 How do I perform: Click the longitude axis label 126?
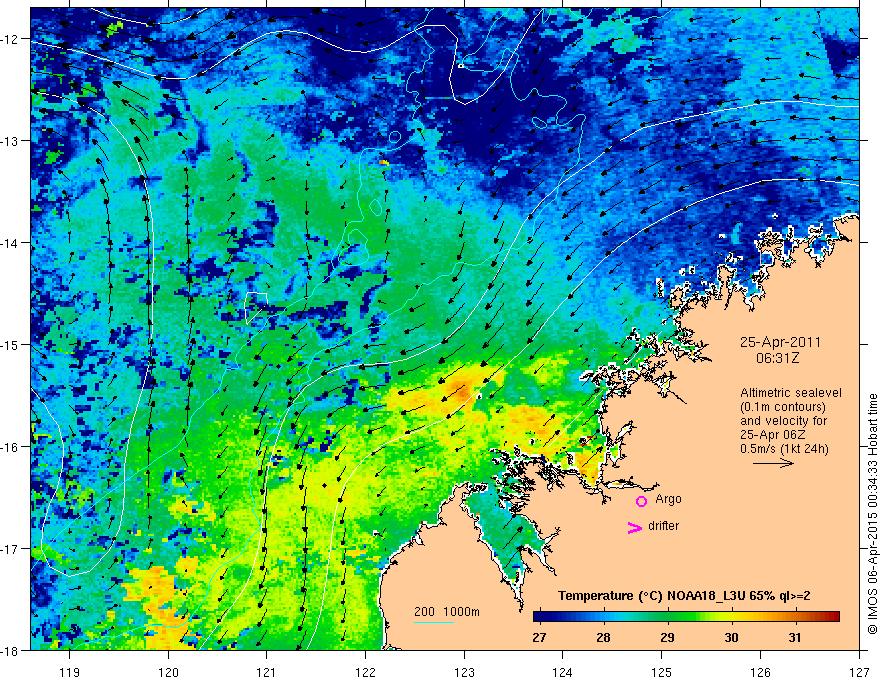click(x=760, y=672)
